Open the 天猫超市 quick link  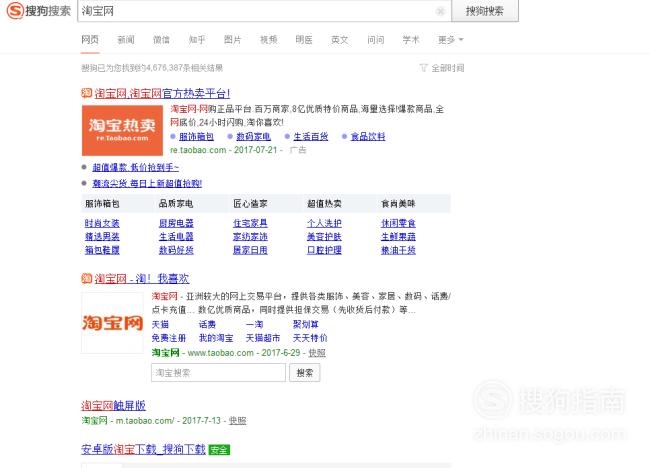(263, 338)
